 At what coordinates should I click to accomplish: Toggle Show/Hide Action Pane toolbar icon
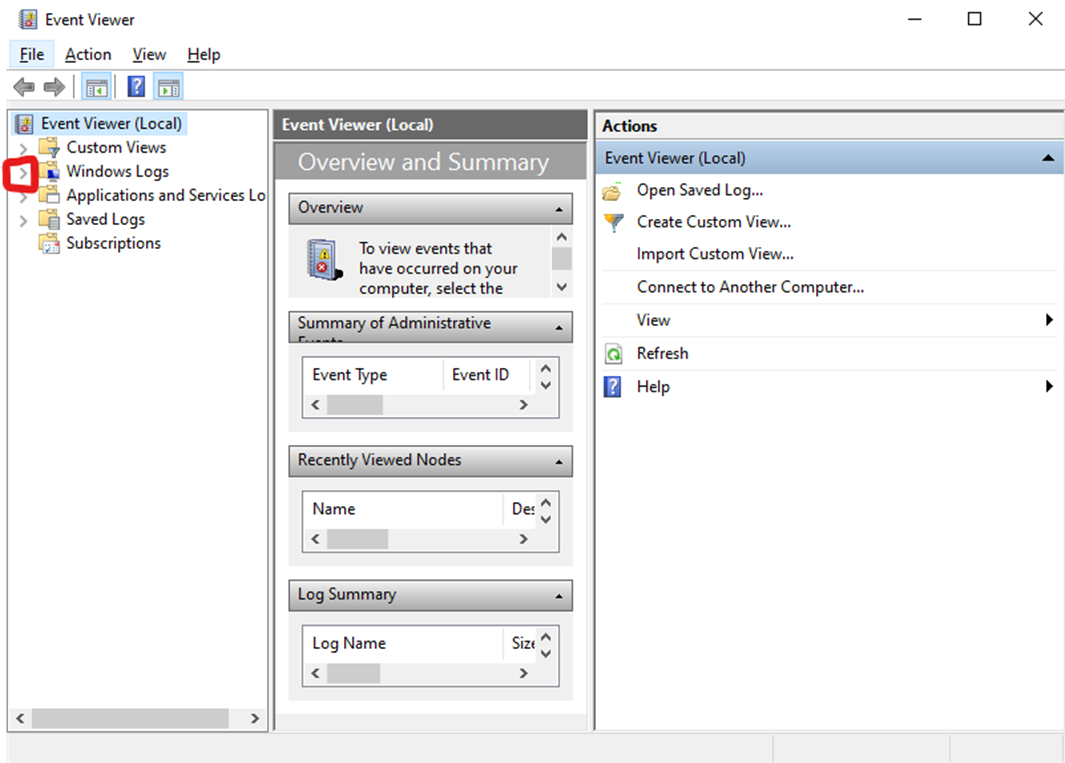(169, 87)
